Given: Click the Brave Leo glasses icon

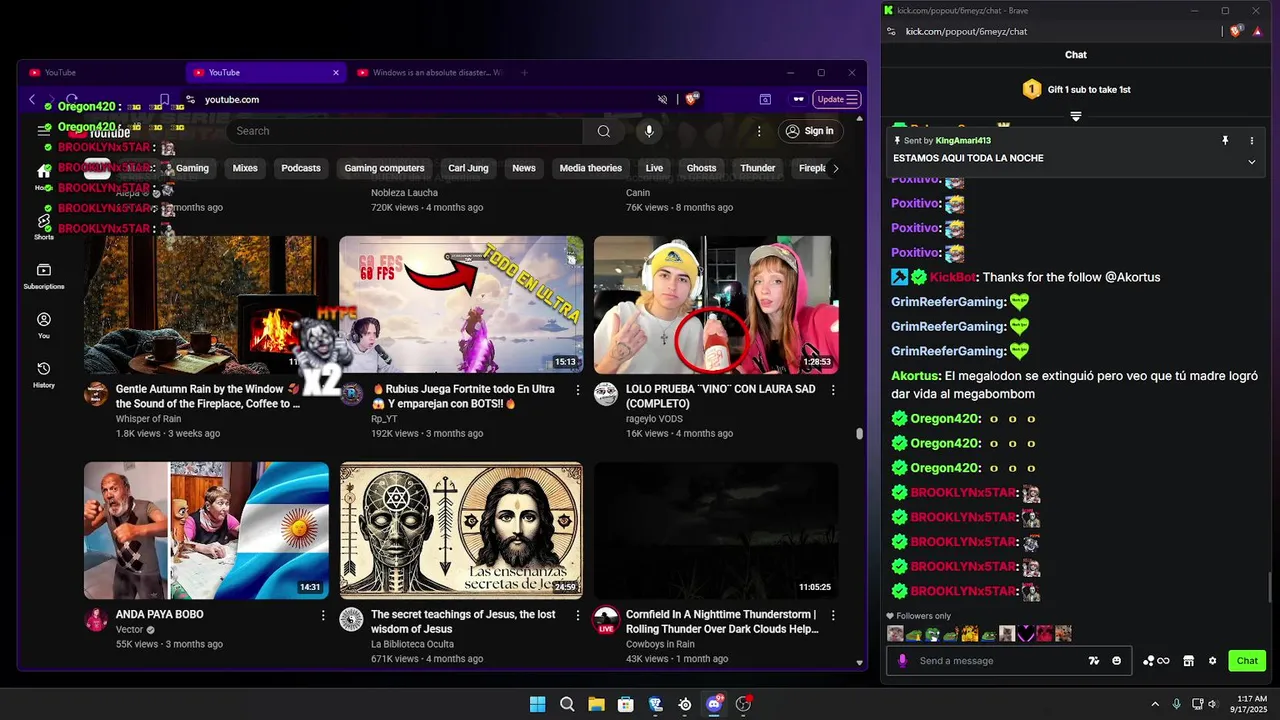Looking at the screenshot, I should tap(798, 99).
